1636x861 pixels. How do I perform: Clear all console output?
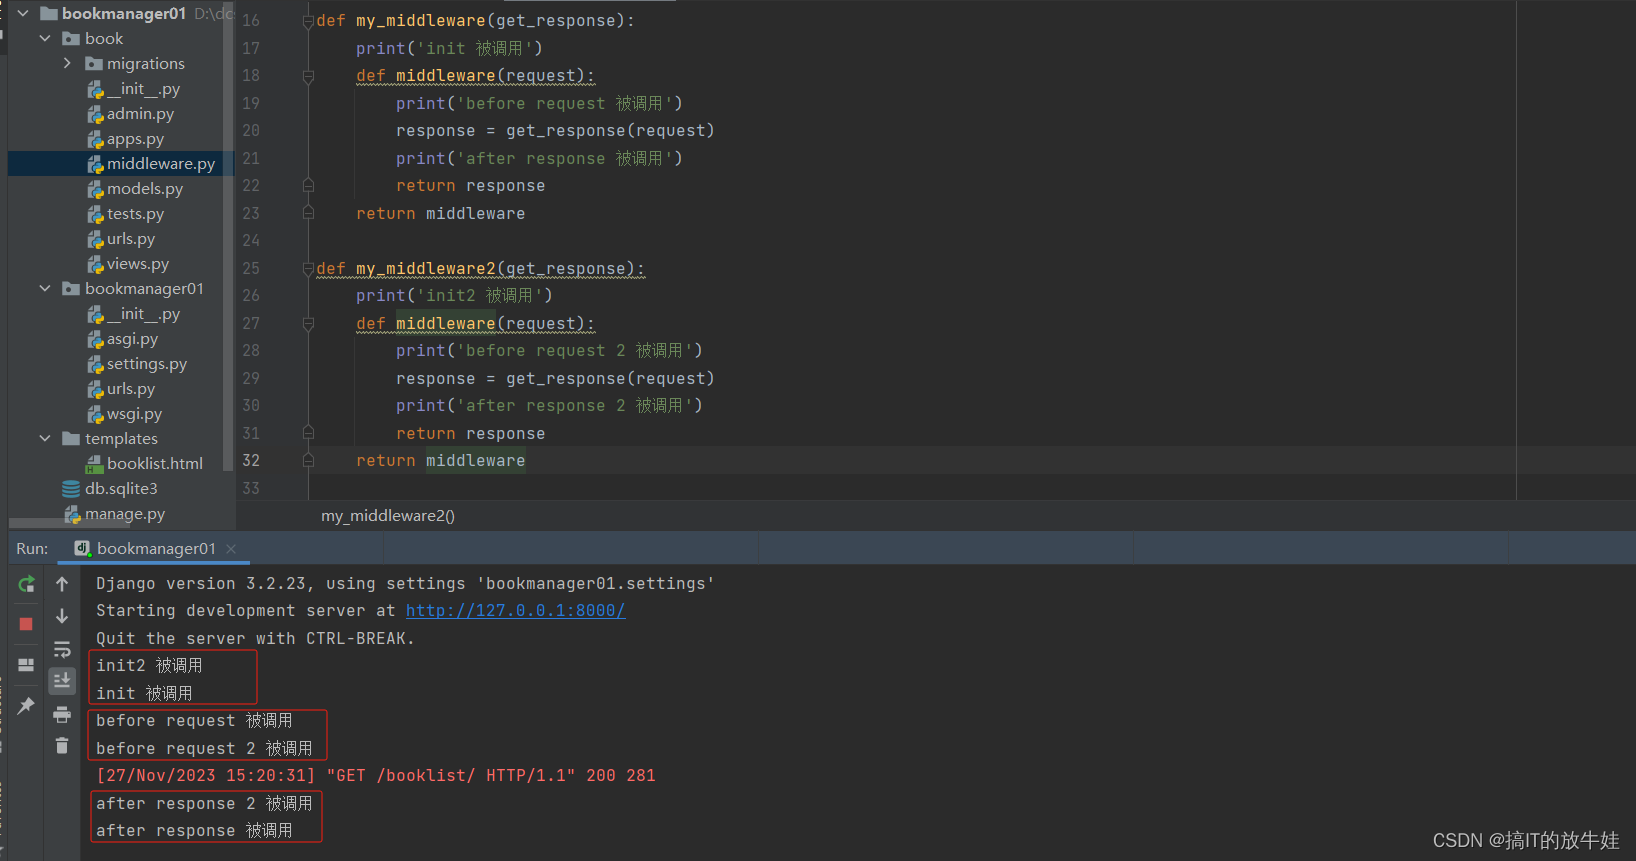tap(62, 746)
